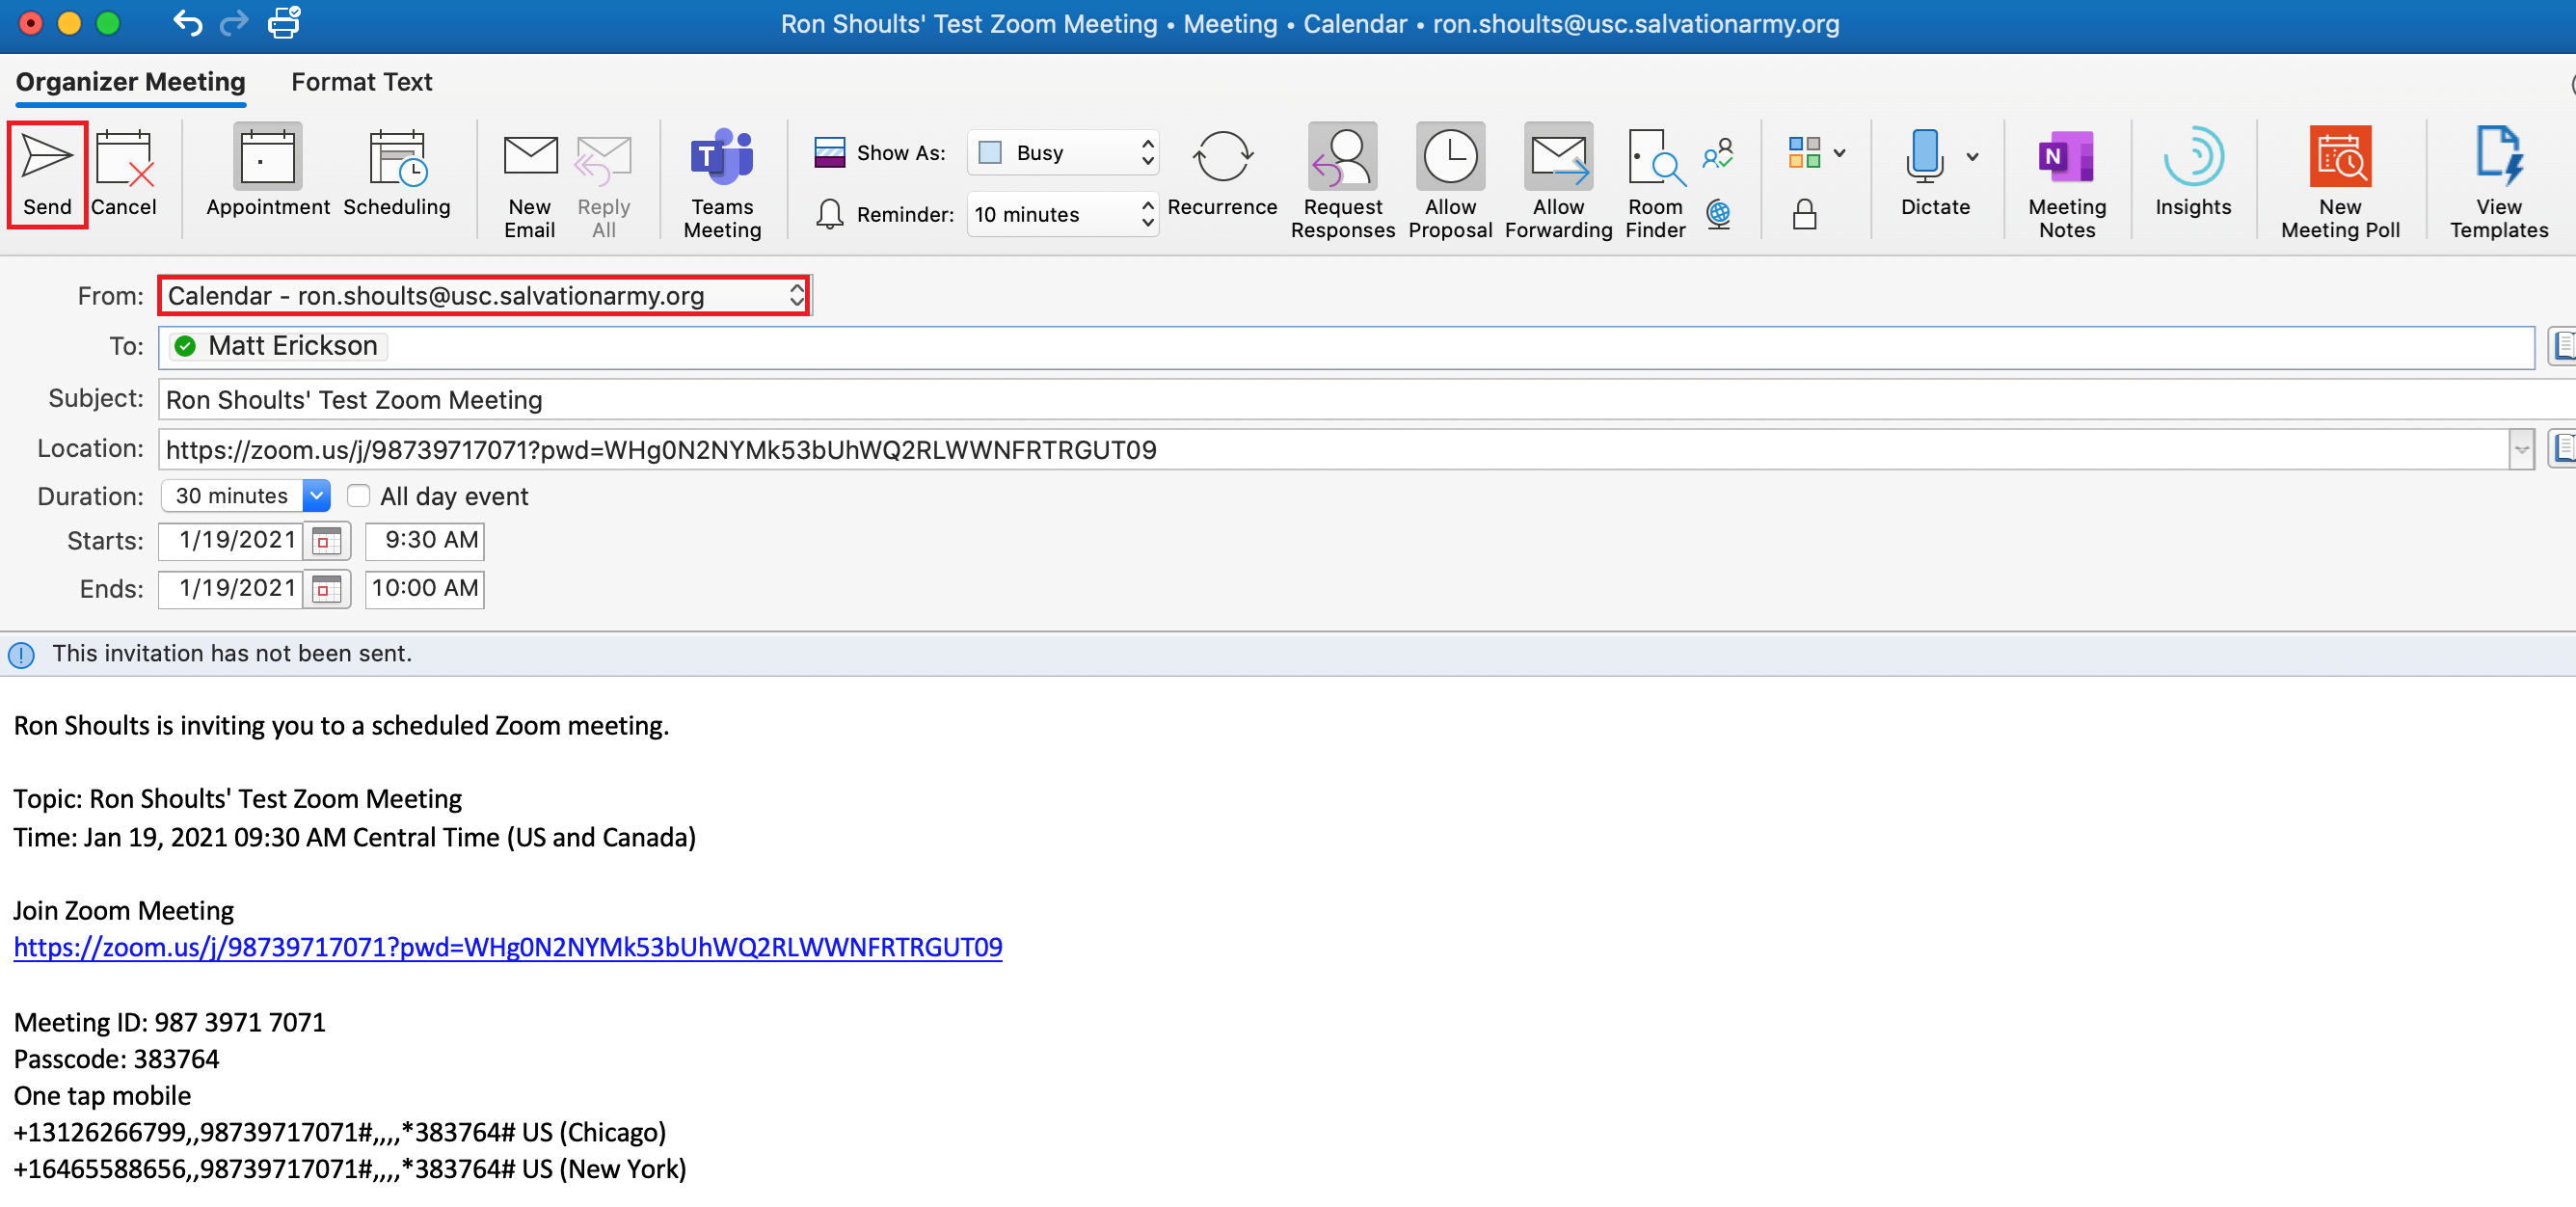Open the From calendar account dropdown
This screenshot has width=2576, height=1207.
(484, 296)
